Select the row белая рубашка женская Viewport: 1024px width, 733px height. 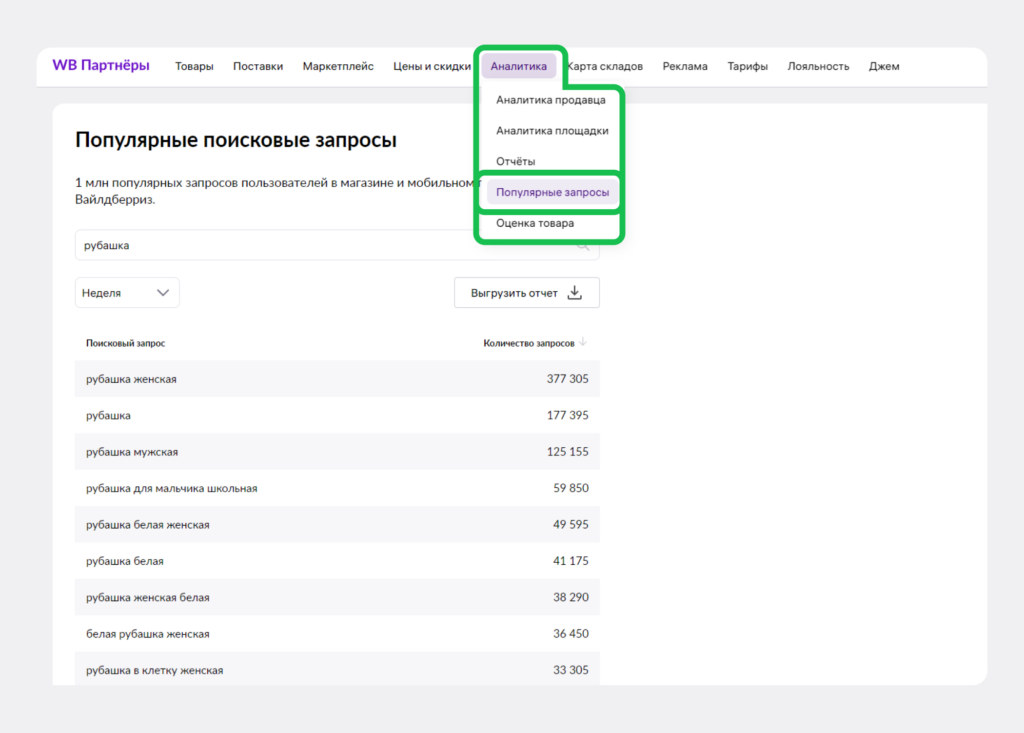337,634
